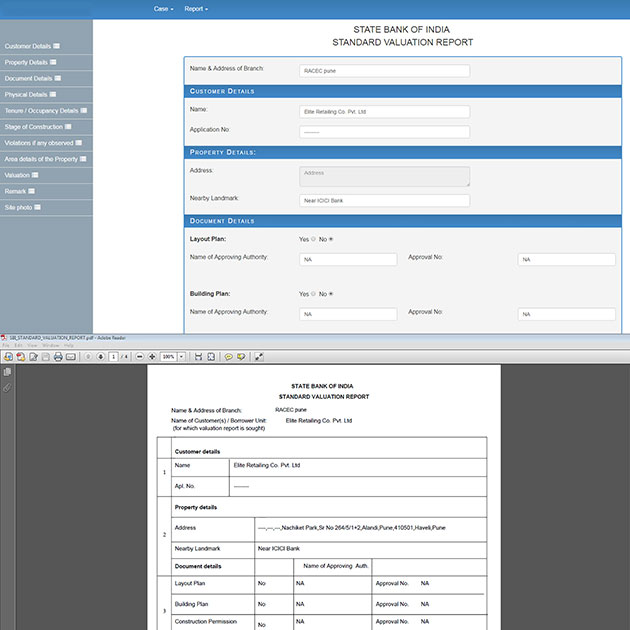Click 'Construction Permission' row label in PDF

(206, 622)
